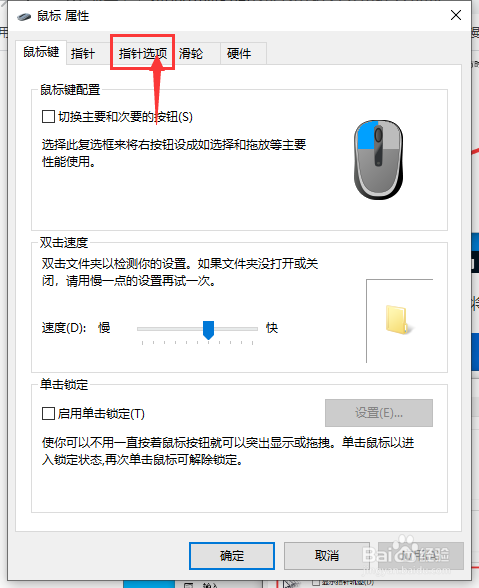Click the apply button behind the watermark
Viewport: 479px width, 588px height.
click(x=421, y=555)
